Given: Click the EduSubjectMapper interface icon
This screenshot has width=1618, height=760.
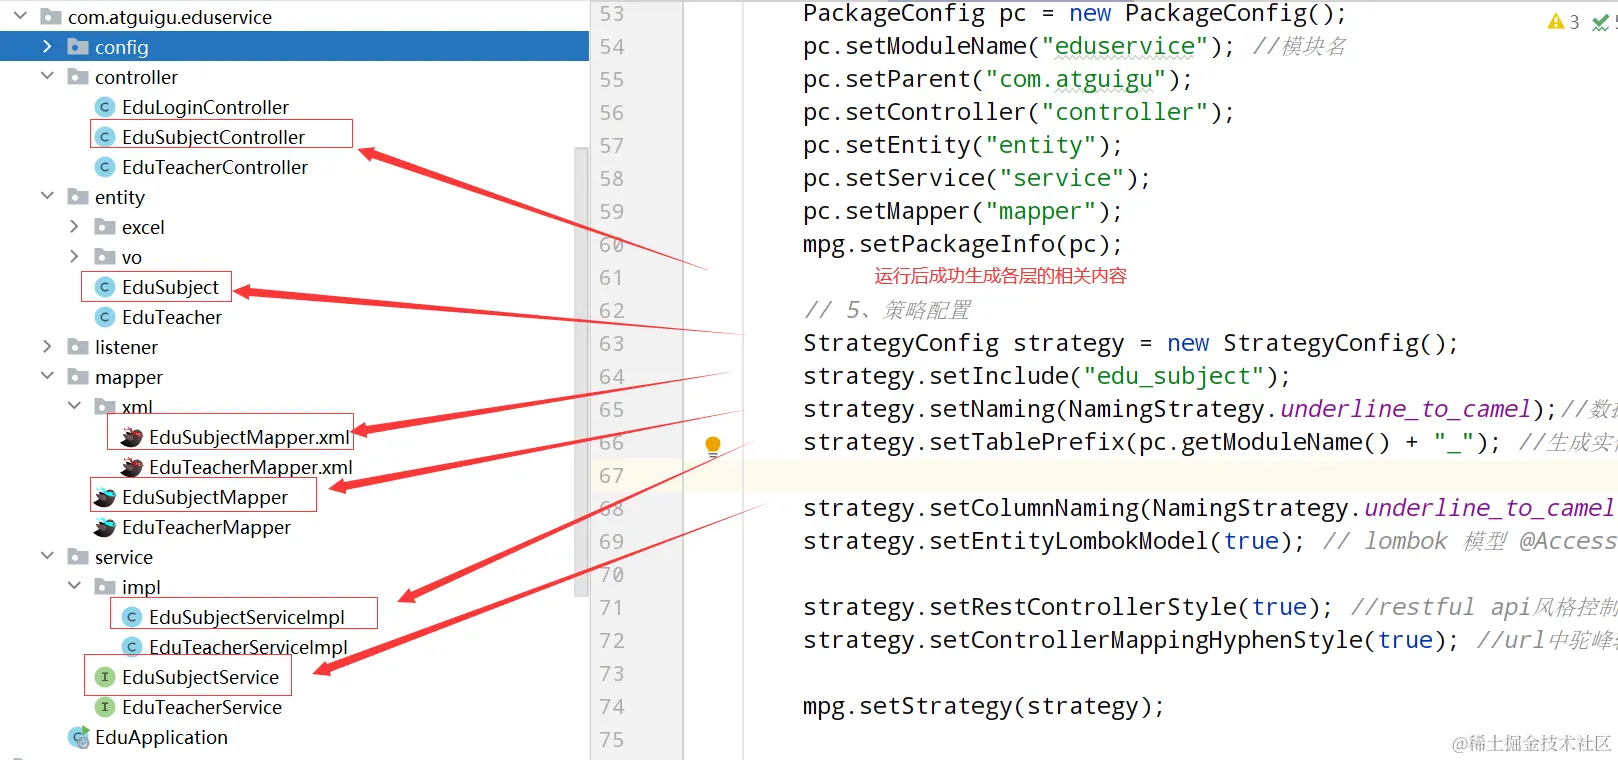Looking at the screenshot, I should (105, 497).
